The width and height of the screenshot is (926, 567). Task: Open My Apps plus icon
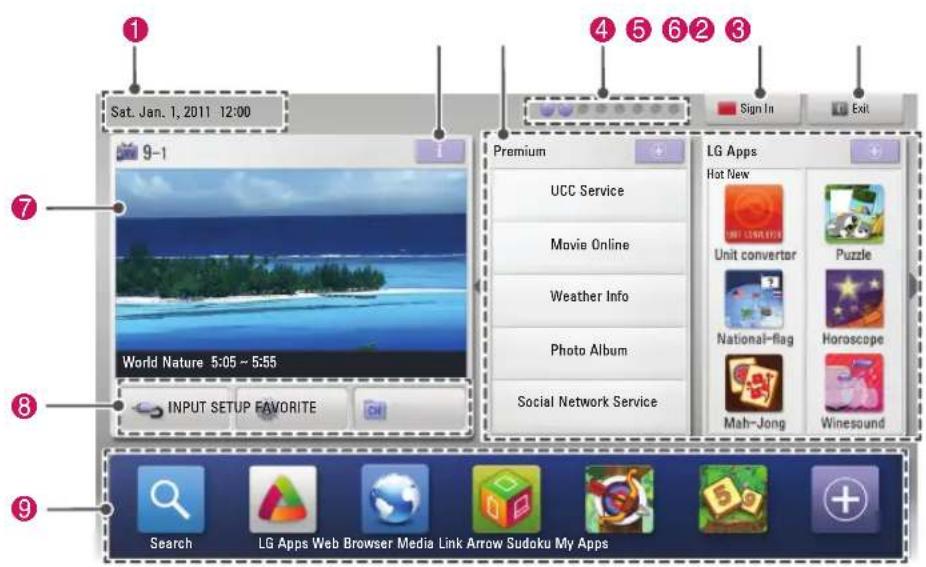point(845,499)
